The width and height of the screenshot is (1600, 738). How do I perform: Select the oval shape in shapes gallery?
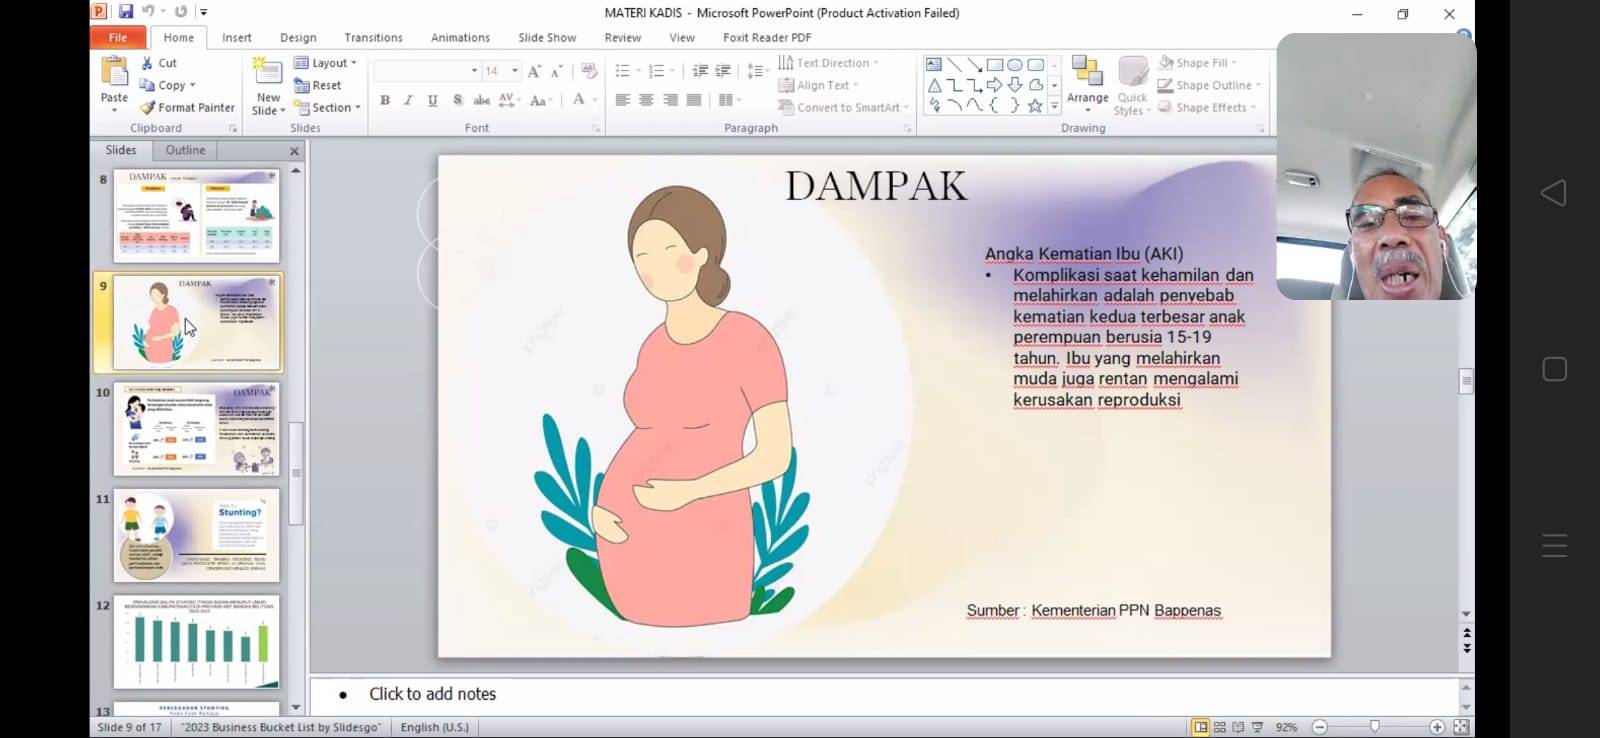tap(1015, 65)
